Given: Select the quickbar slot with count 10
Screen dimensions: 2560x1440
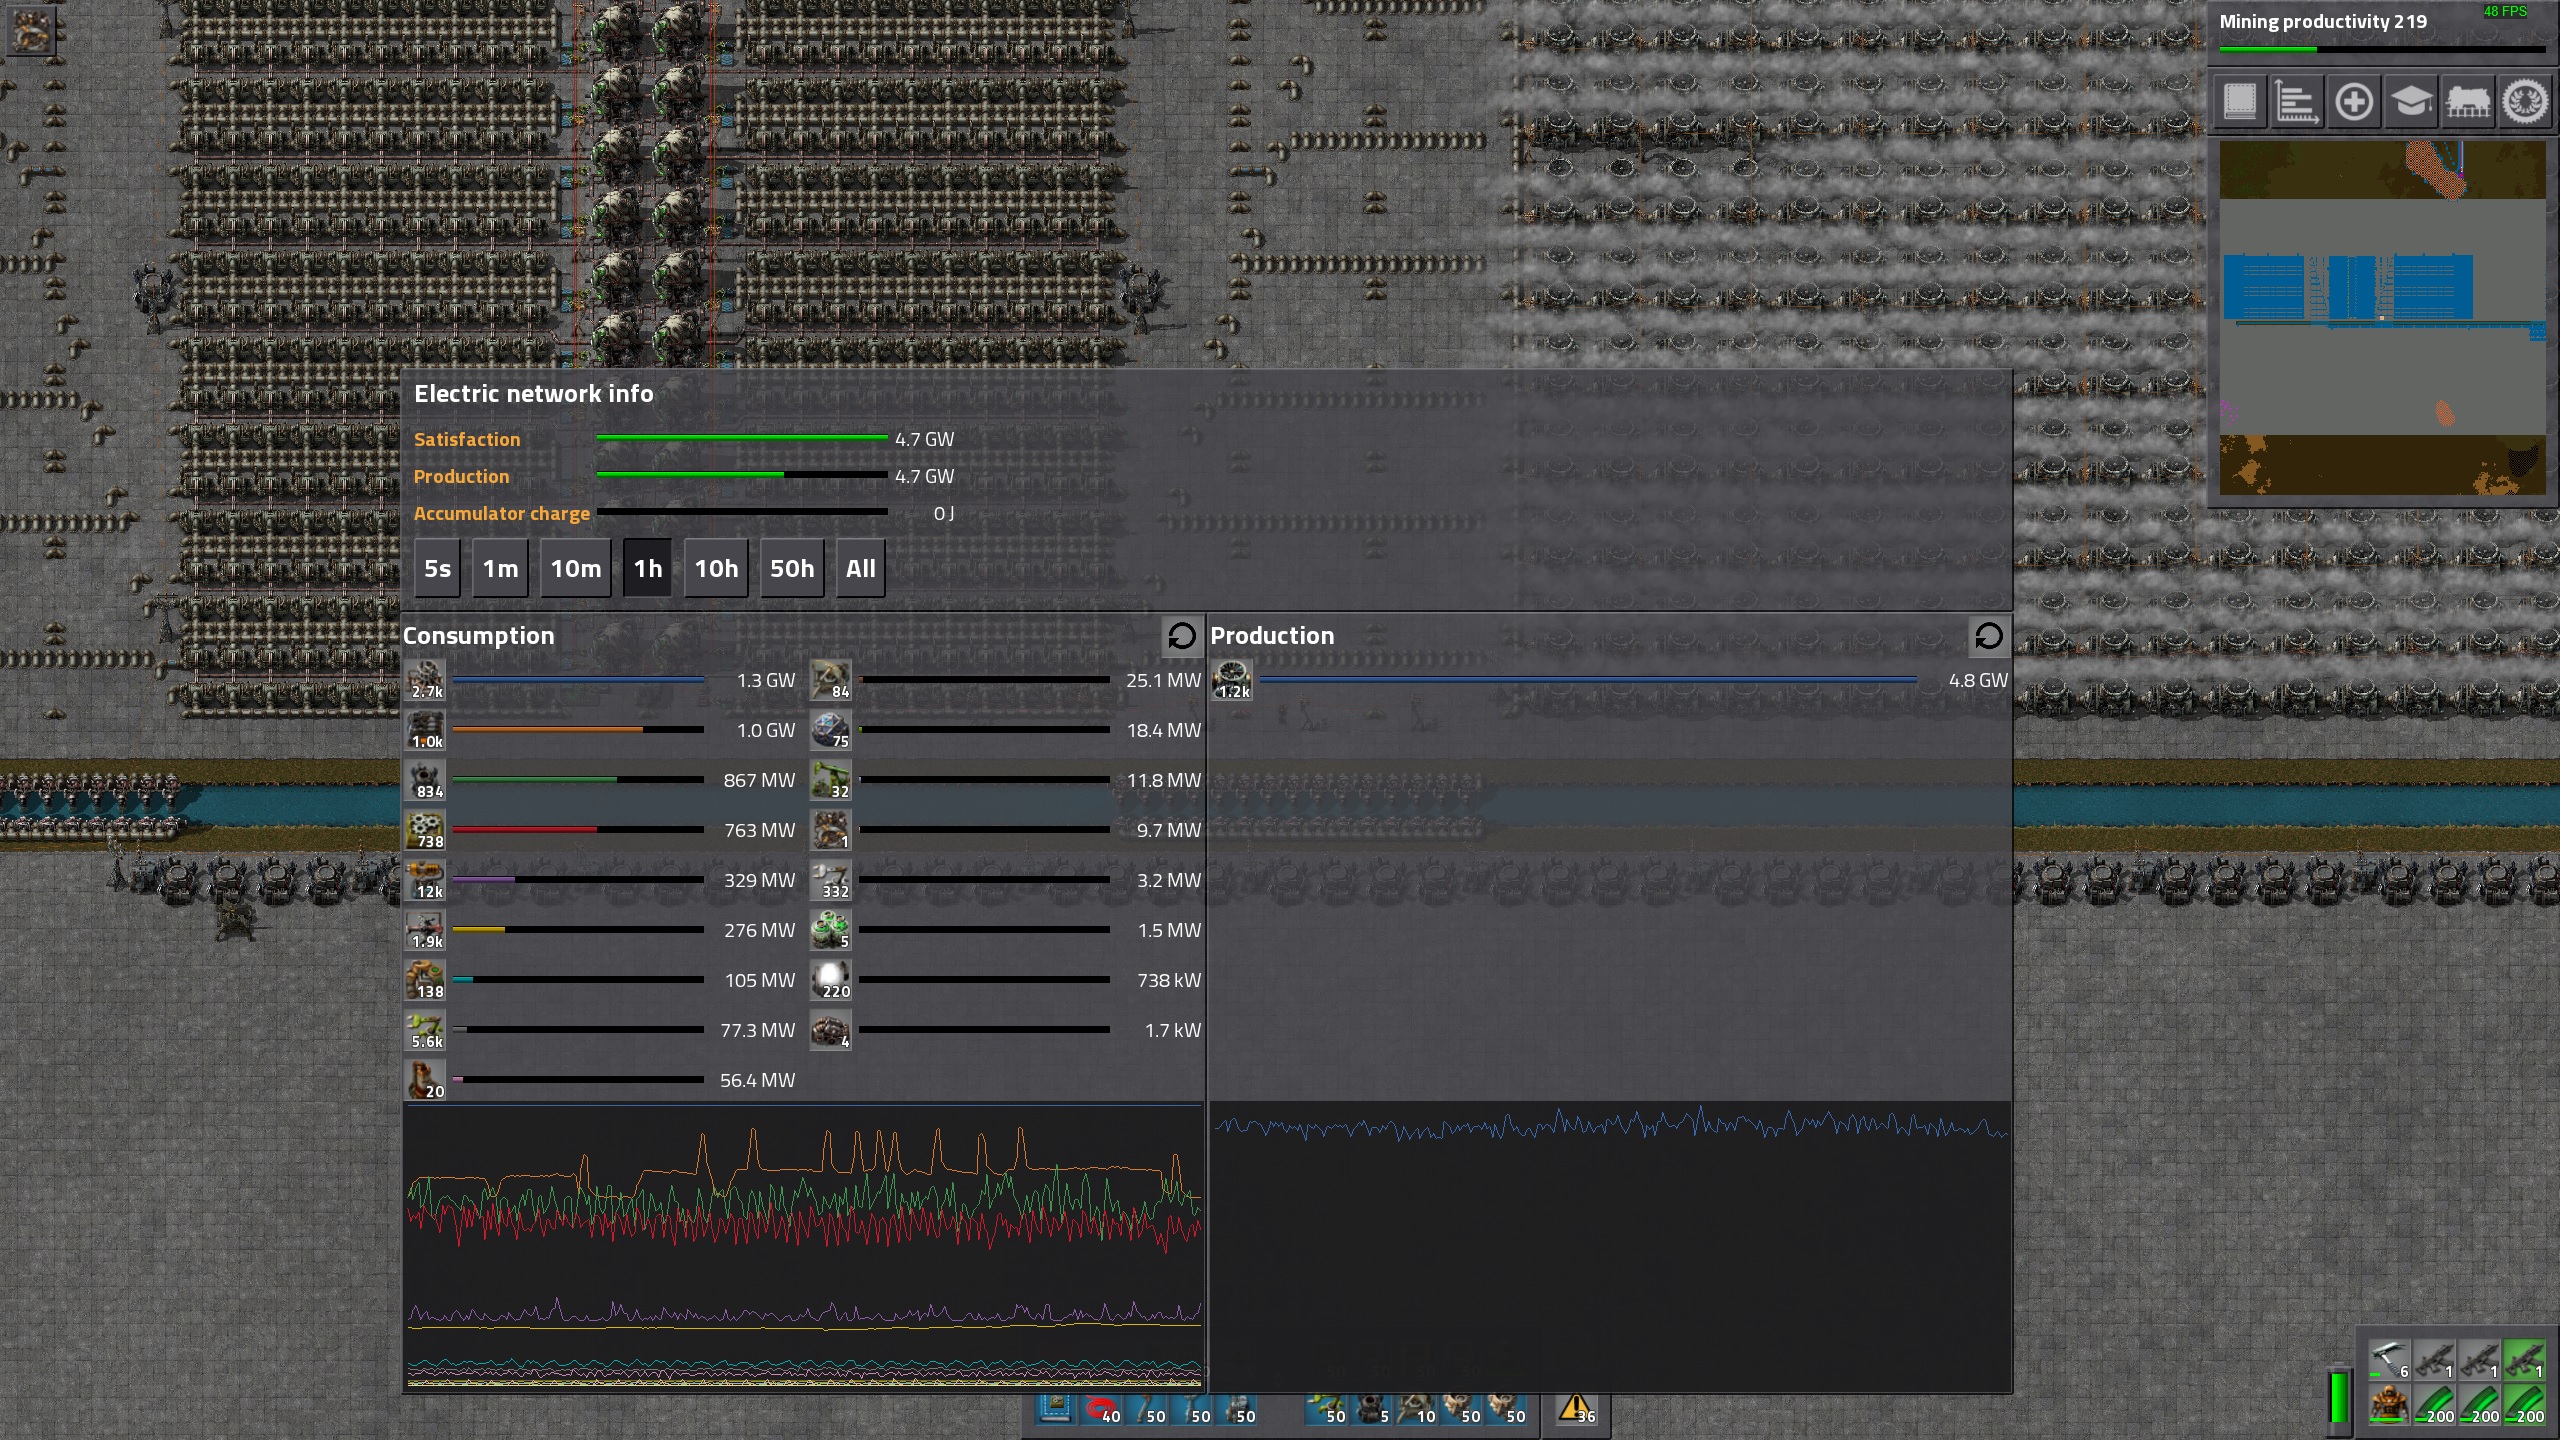Looking at the screenshot, I should (x=1417, y=1410).
